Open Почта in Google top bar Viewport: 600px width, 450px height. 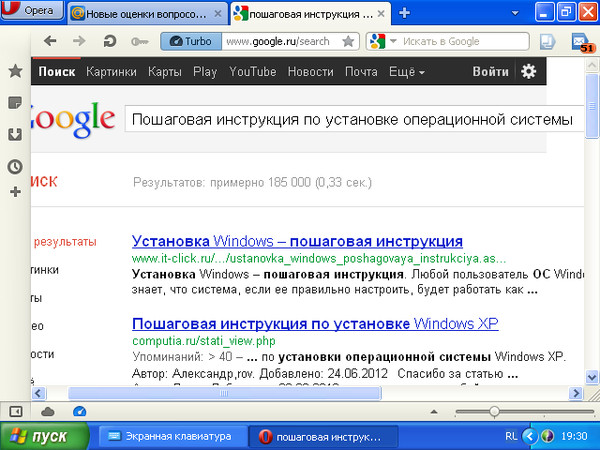pos(361,72)
